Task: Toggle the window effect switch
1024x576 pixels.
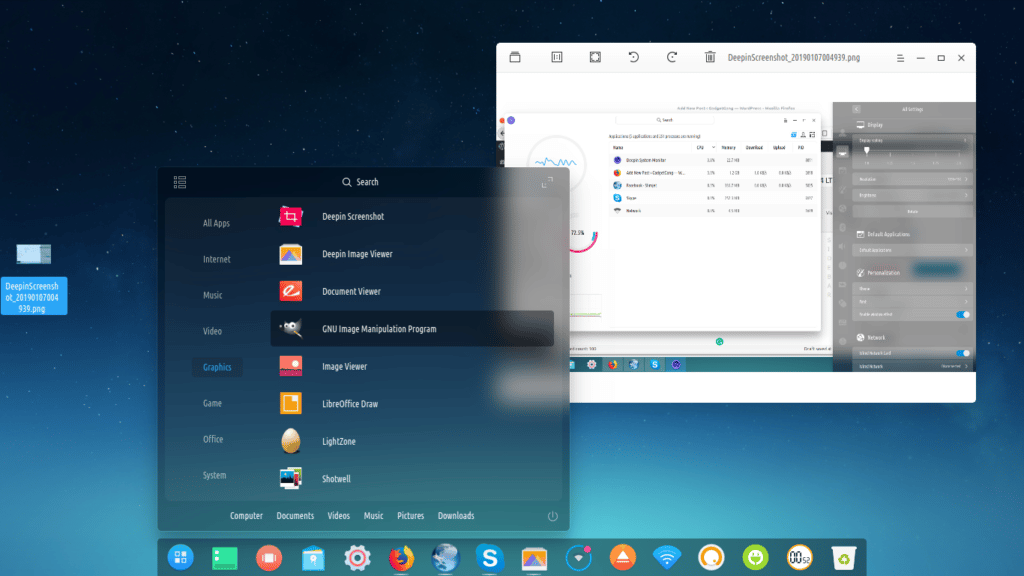Action: (x=962, y=313)
